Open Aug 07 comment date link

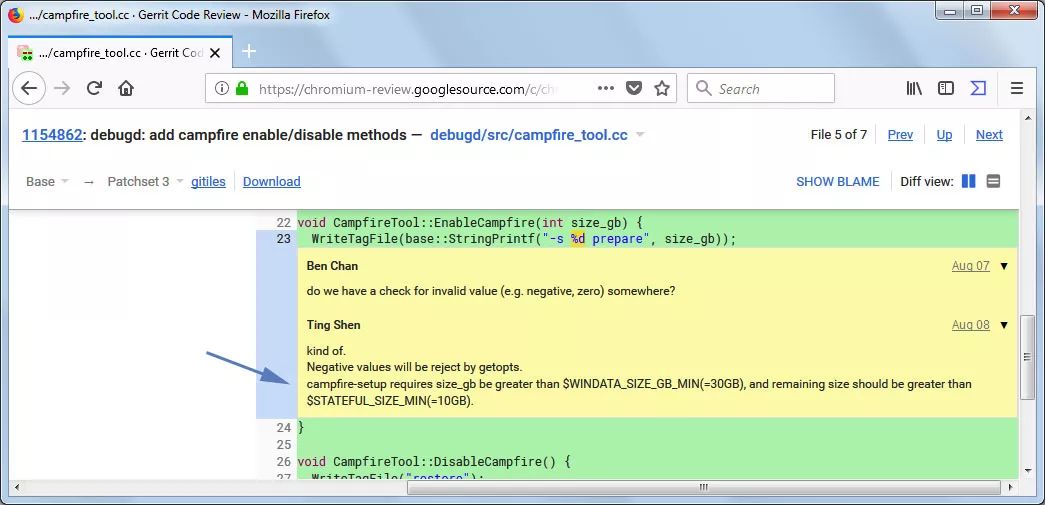970,266
